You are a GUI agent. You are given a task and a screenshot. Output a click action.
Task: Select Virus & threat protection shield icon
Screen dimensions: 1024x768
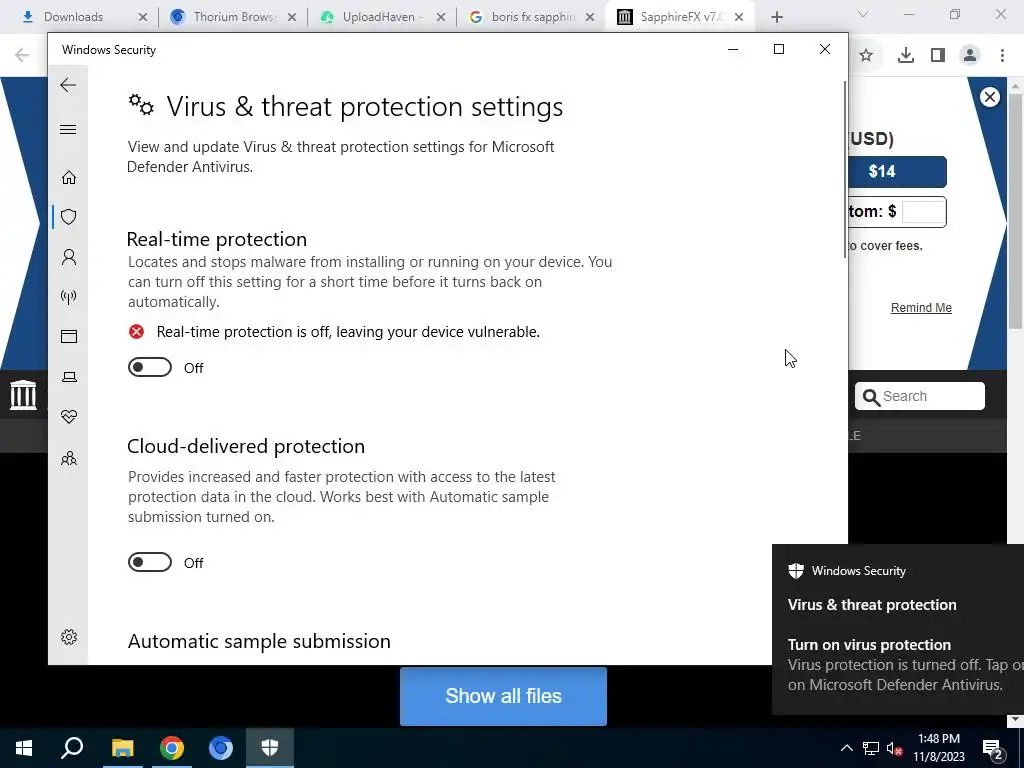[x=69, y=217]
